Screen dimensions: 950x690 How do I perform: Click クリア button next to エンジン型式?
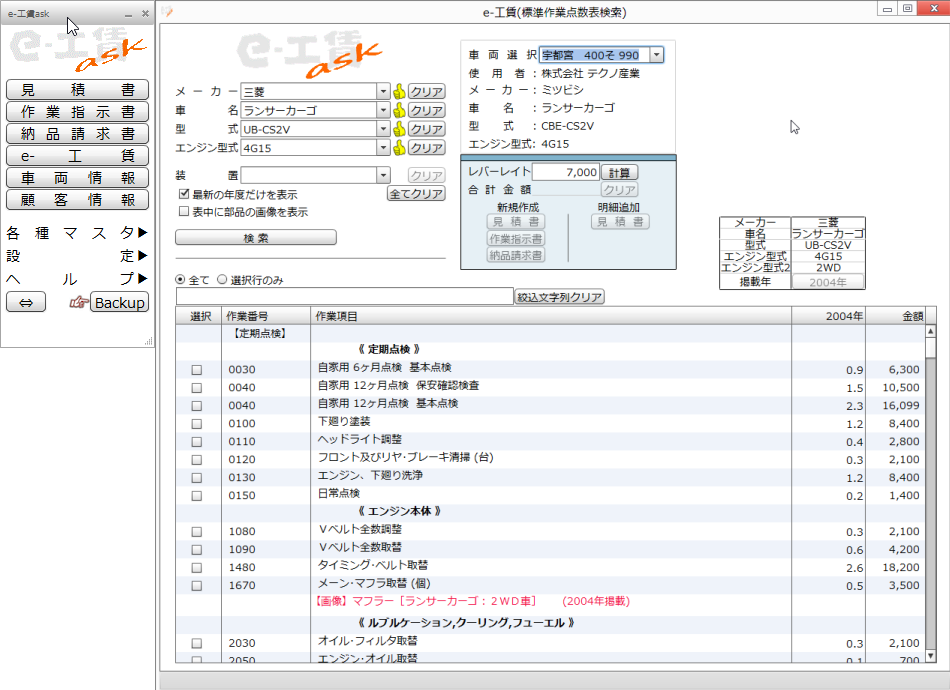(427, 148)
